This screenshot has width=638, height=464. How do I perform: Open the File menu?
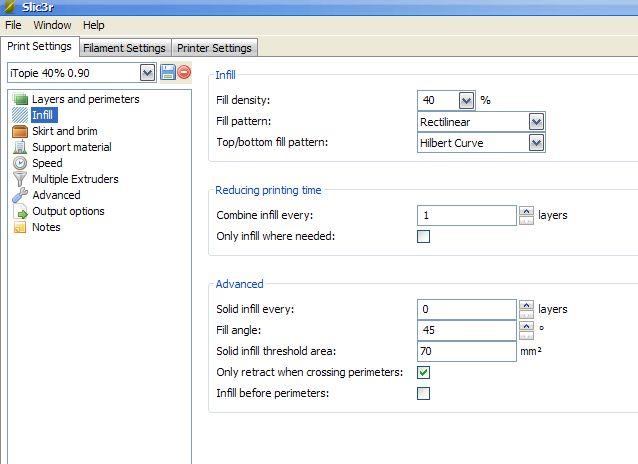[x=13, y=25]
